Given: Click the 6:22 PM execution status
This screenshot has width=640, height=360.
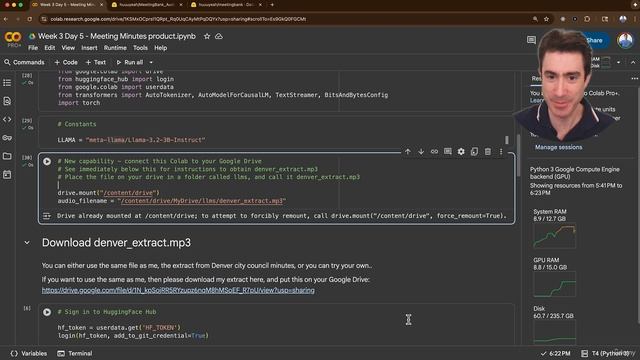Looking at the screenshot, I should (x=555, y=353).
